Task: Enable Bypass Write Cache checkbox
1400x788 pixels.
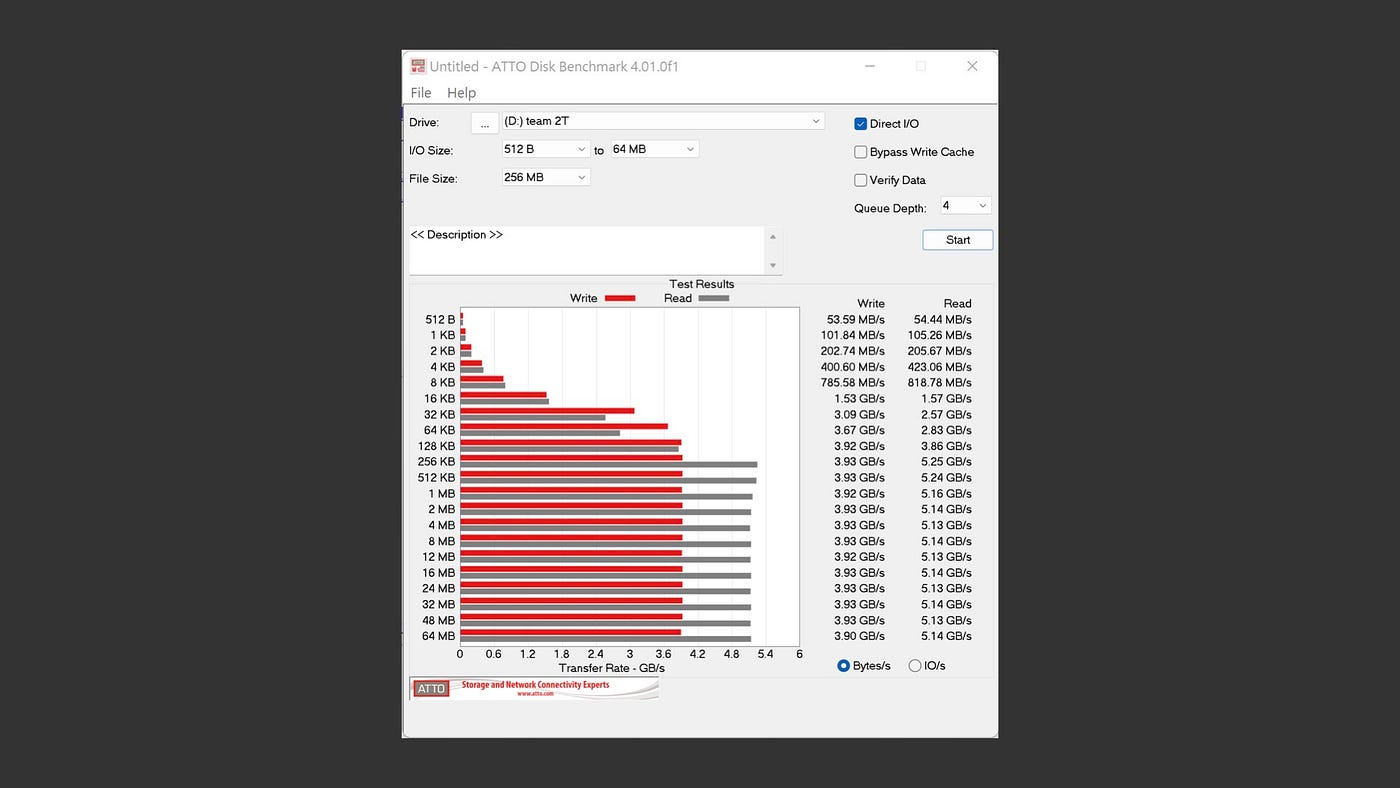Action: 860,152
